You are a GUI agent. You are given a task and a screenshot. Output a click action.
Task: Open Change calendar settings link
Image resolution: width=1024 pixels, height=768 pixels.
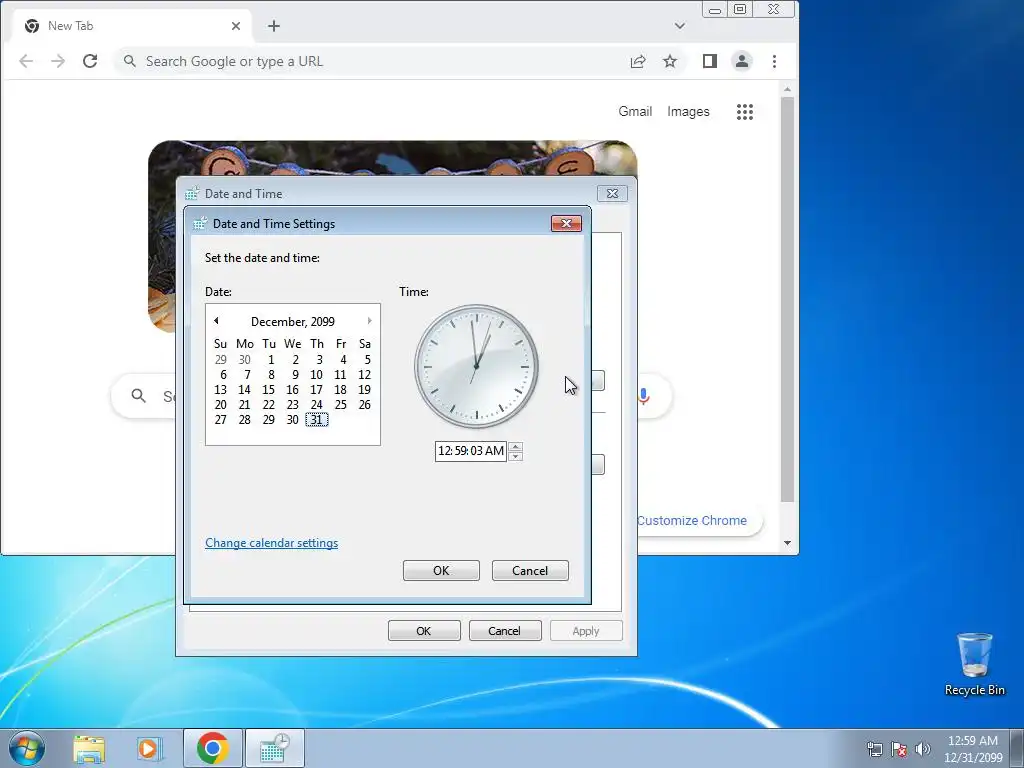272,543
